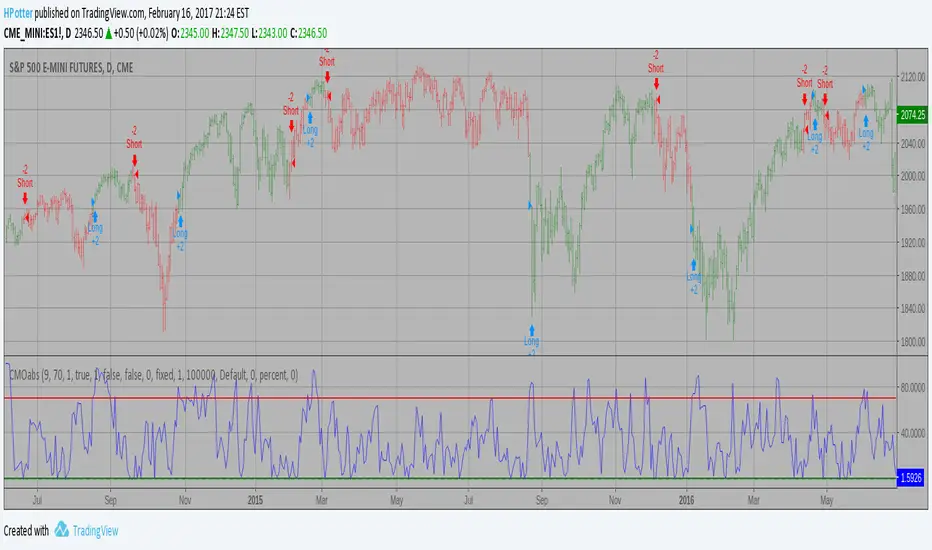Click the red Short arrow in December 2015

pos(656,84)
